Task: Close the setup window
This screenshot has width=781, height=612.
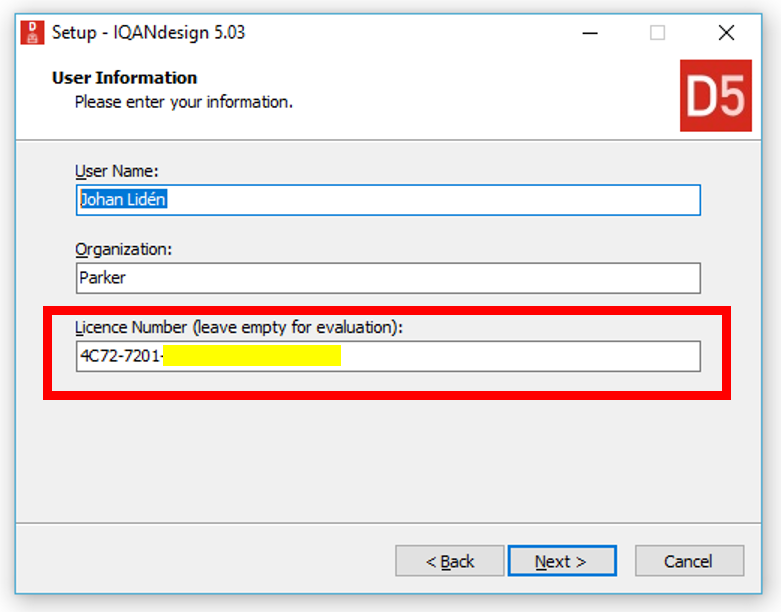Action: pyautogui.click(x=726, y=33)
